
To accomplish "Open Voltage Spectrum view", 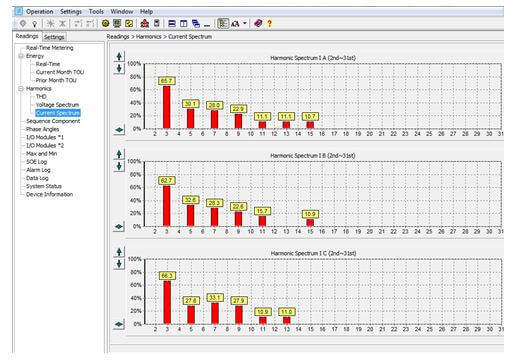I will pos(57,105).
